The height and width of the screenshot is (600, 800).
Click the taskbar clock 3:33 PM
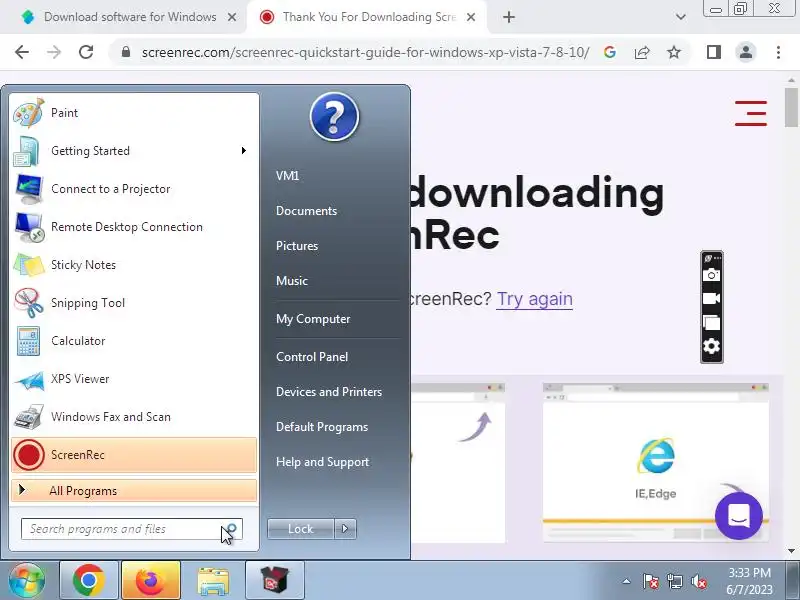[x=749, y=572]
